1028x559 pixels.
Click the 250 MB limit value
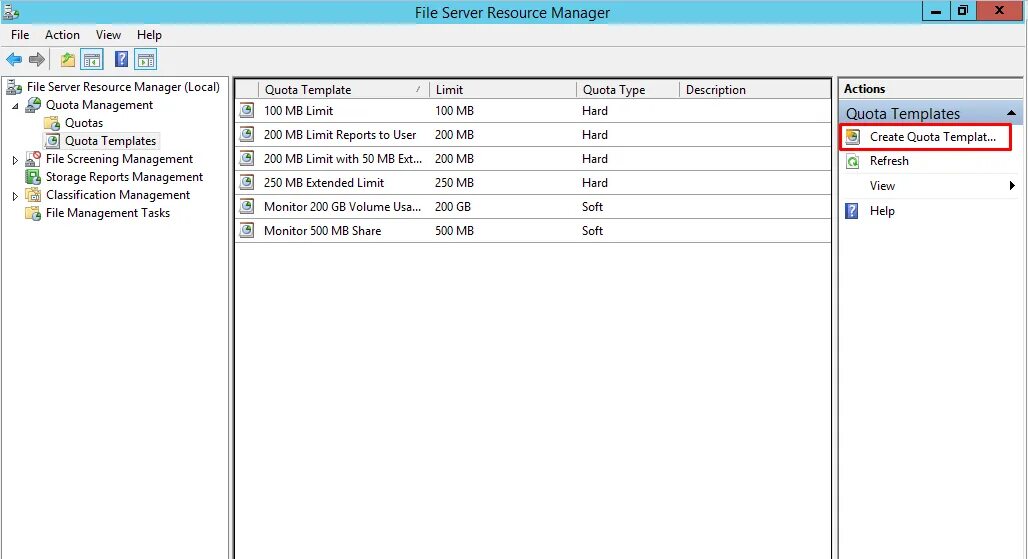(x=454, y=182)
